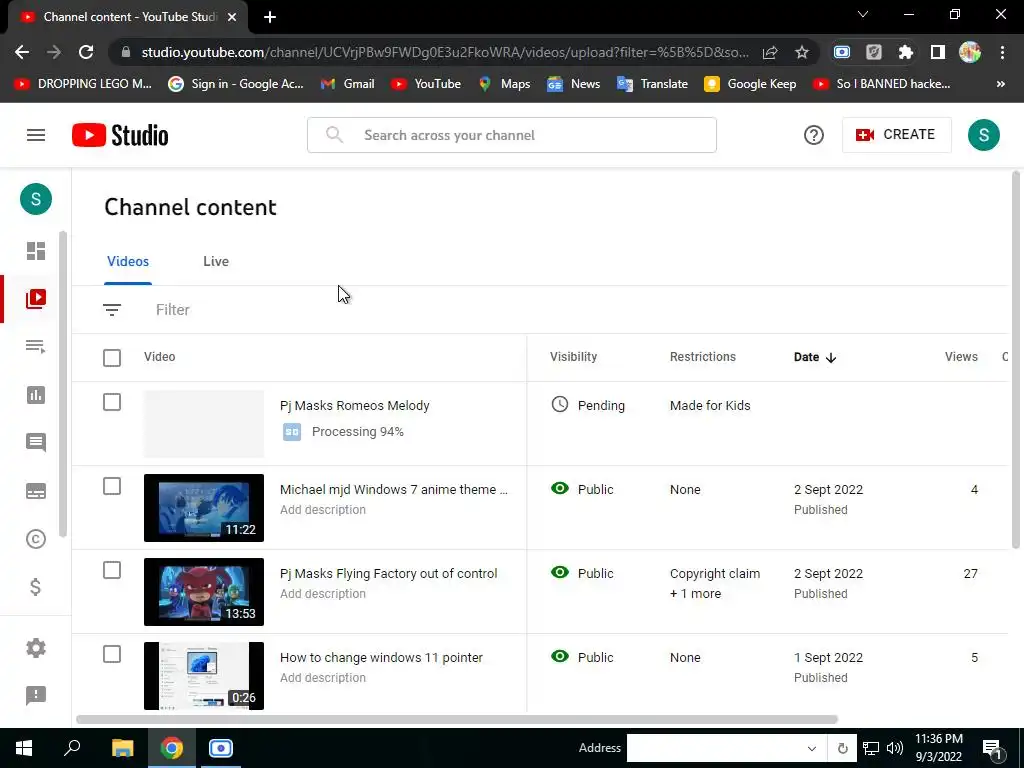1024x768 pixels.
Task: Open the volume speaker tray icon
Action: pyautogui.click(x=895, y=748)
